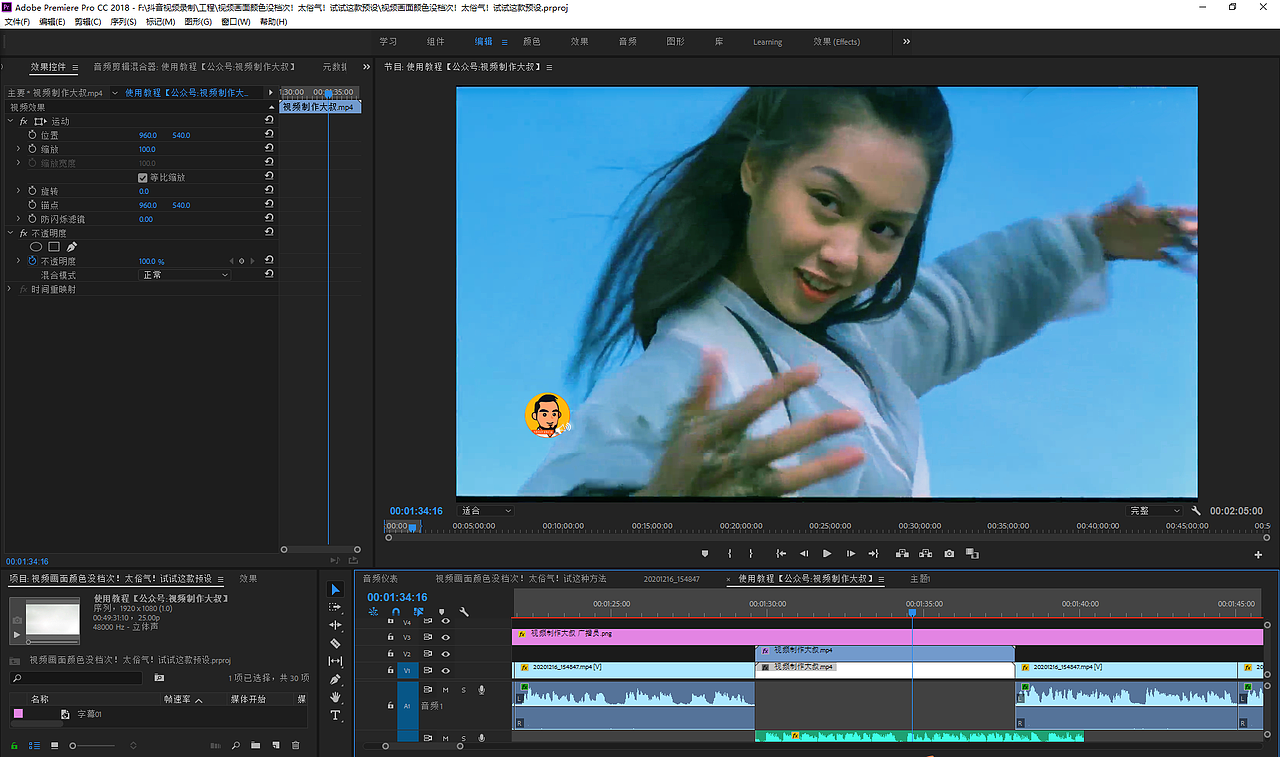Open the 文件(F) menu
The image size is (1280, 757).
tap(17, 21)
